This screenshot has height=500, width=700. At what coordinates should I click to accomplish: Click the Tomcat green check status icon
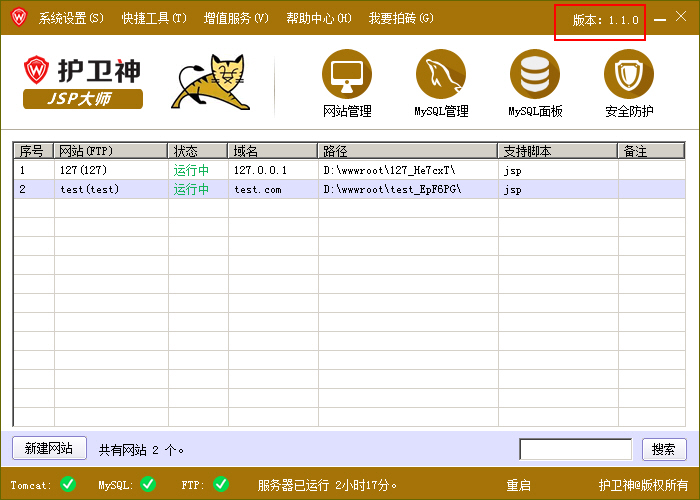click(x=68, y=484)
